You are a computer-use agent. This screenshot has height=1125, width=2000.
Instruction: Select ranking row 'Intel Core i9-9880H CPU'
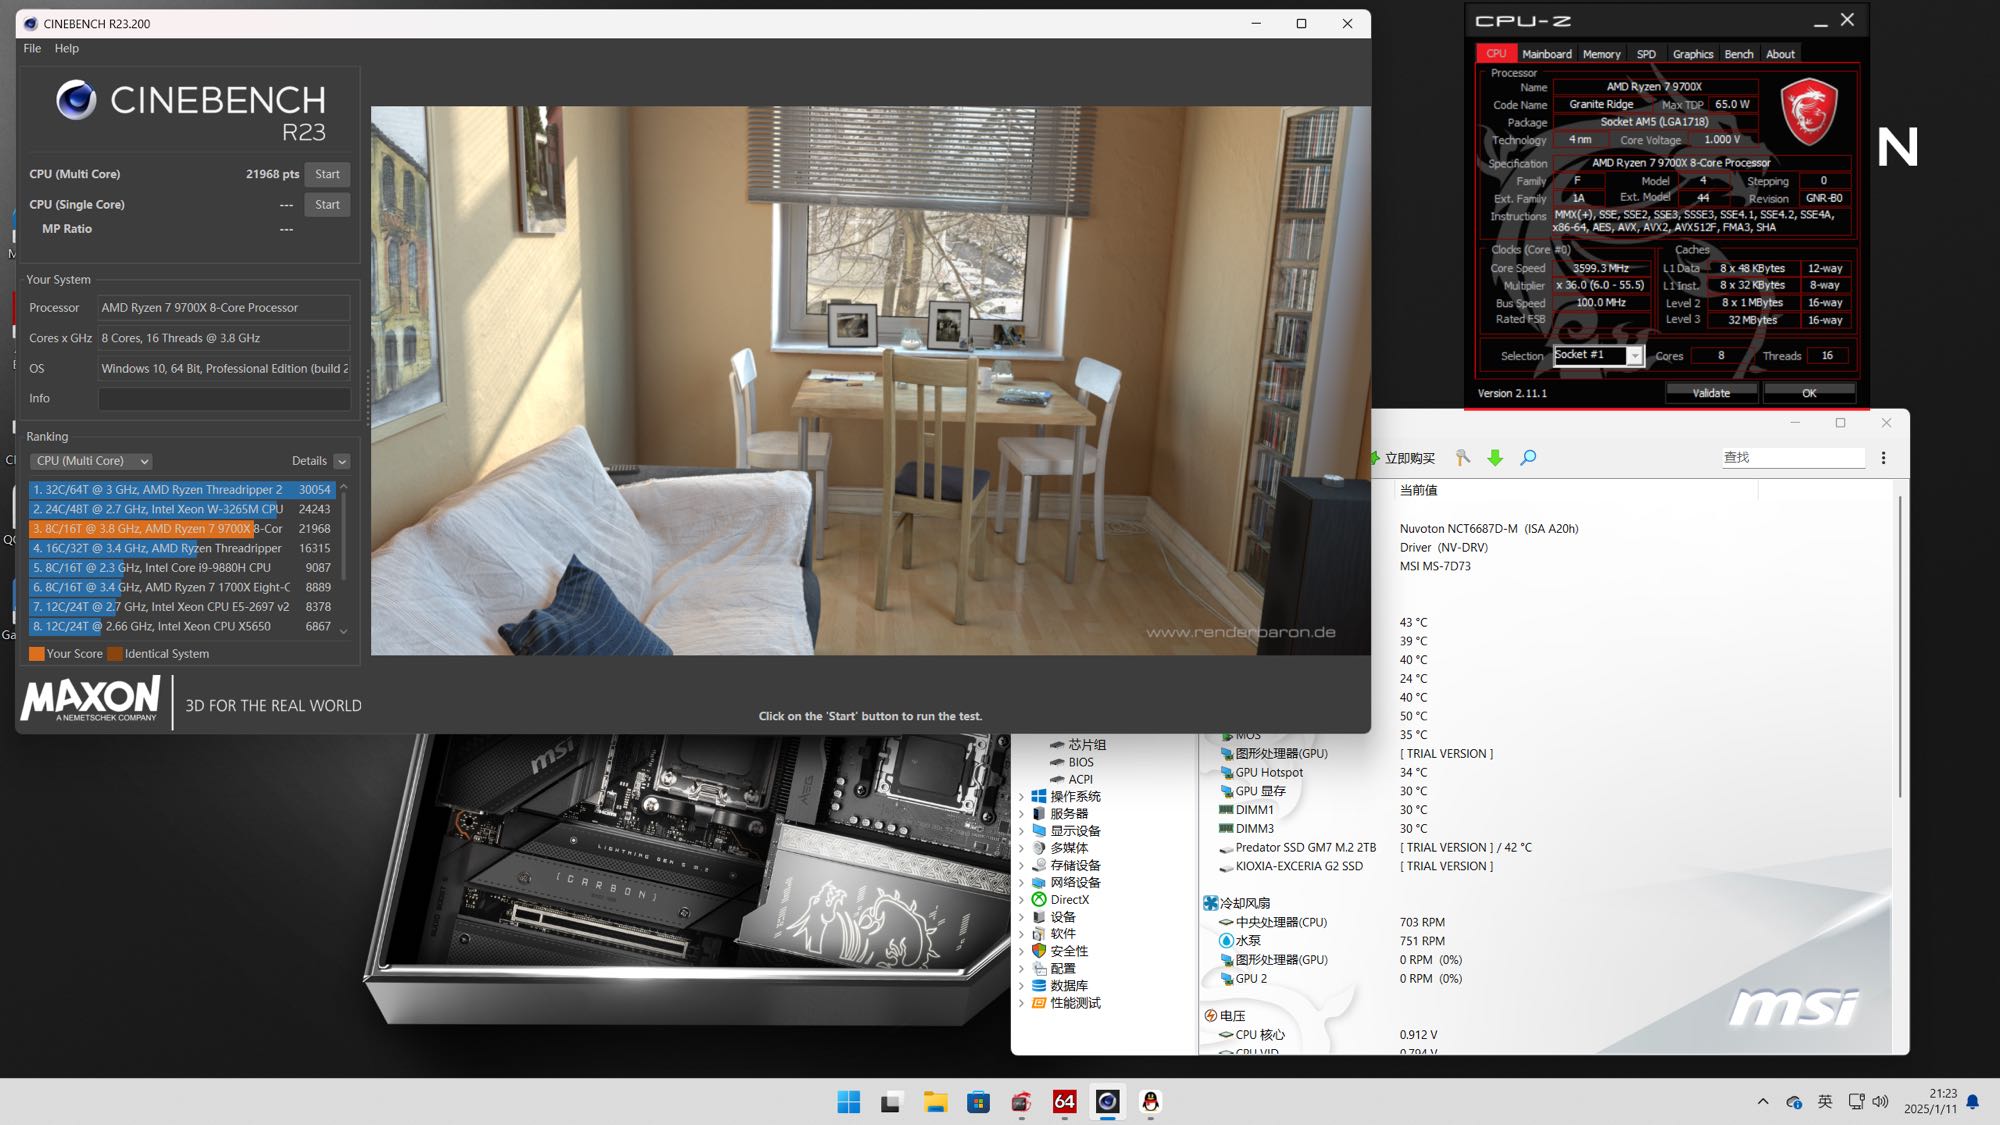pyautogui.click(x=181, y=568)
